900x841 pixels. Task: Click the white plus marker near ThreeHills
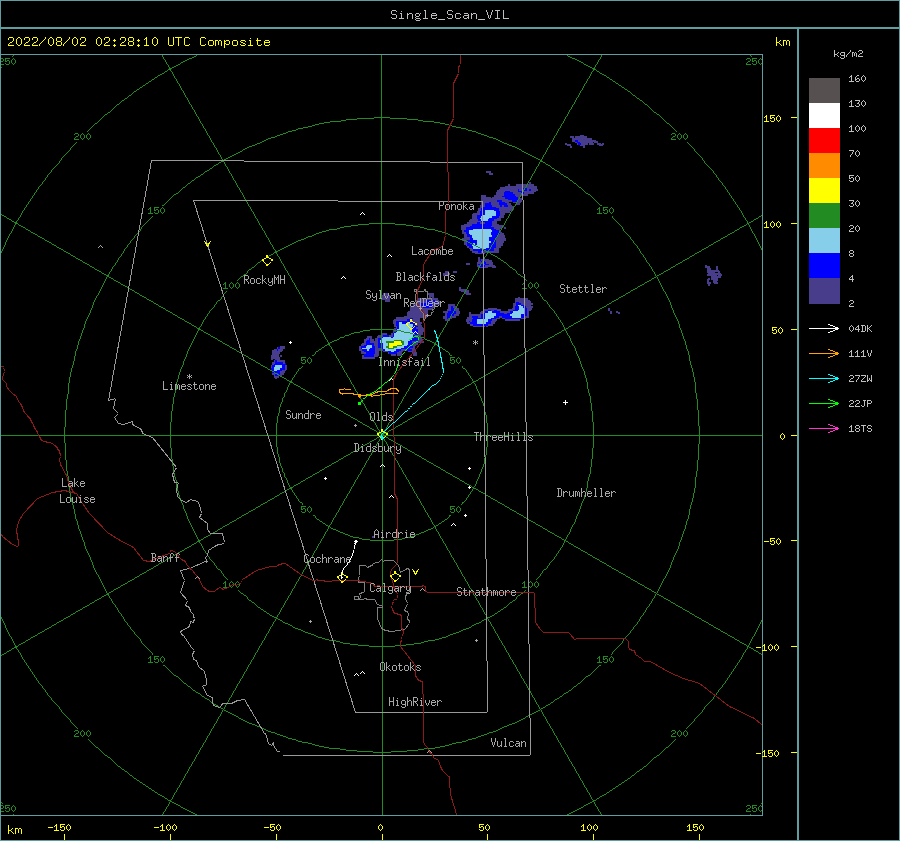[565, 402]
